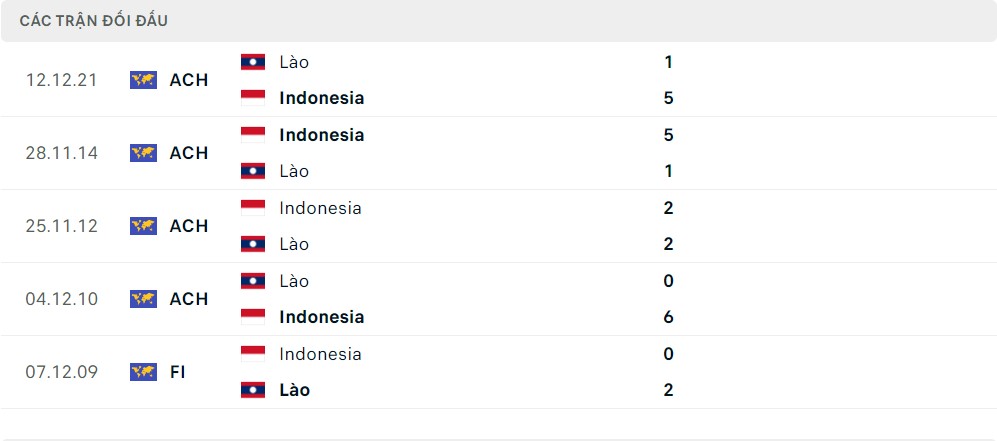Click the Laos flag in the 12.12.21 match

coord(253,62)
